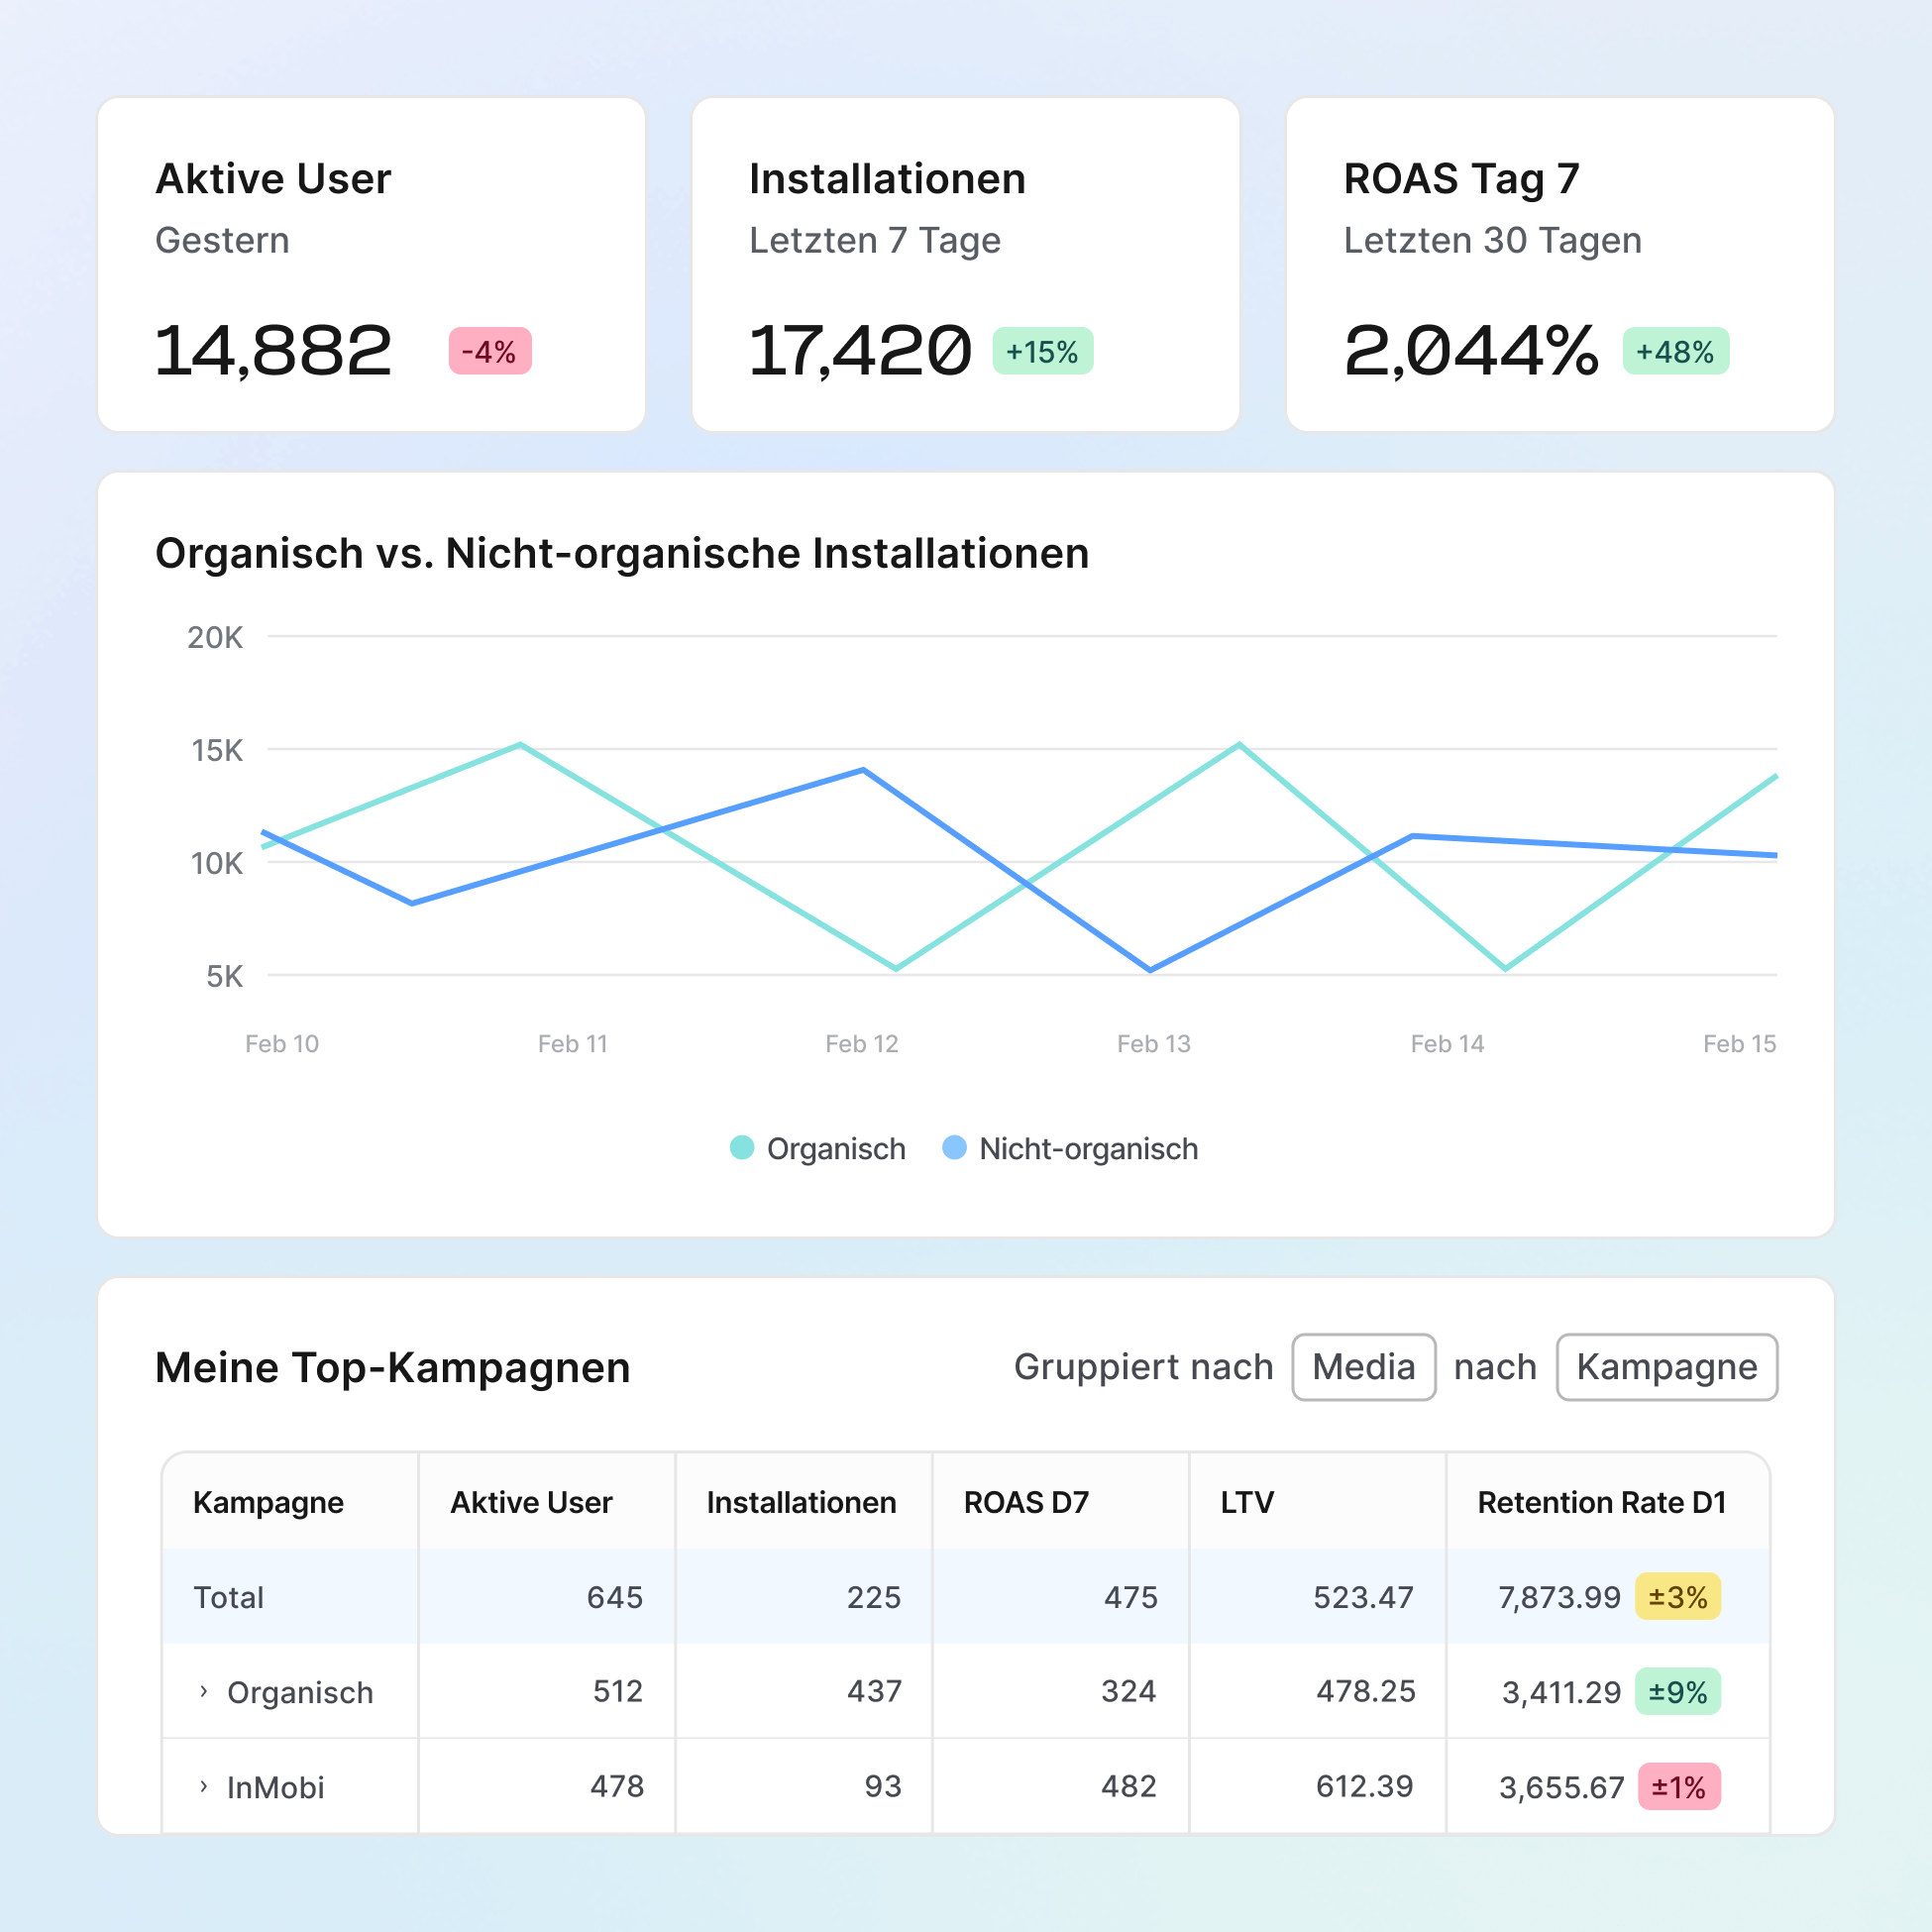Expand the Organisch campaign row chevron

tap(204, 1691)
